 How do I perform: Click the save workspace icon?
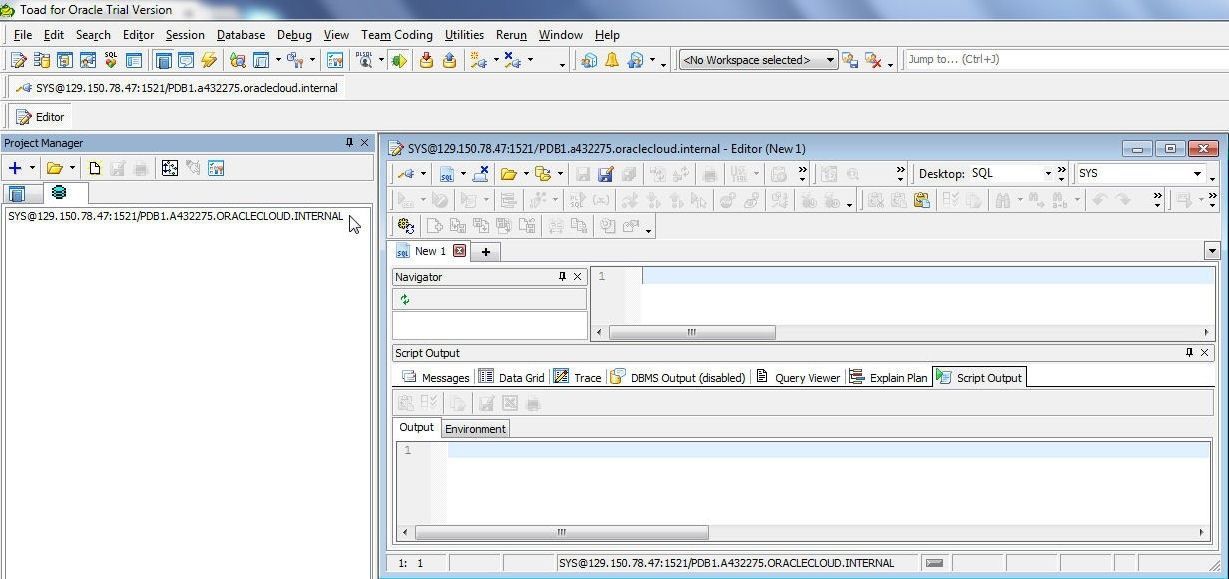point(850,60)
